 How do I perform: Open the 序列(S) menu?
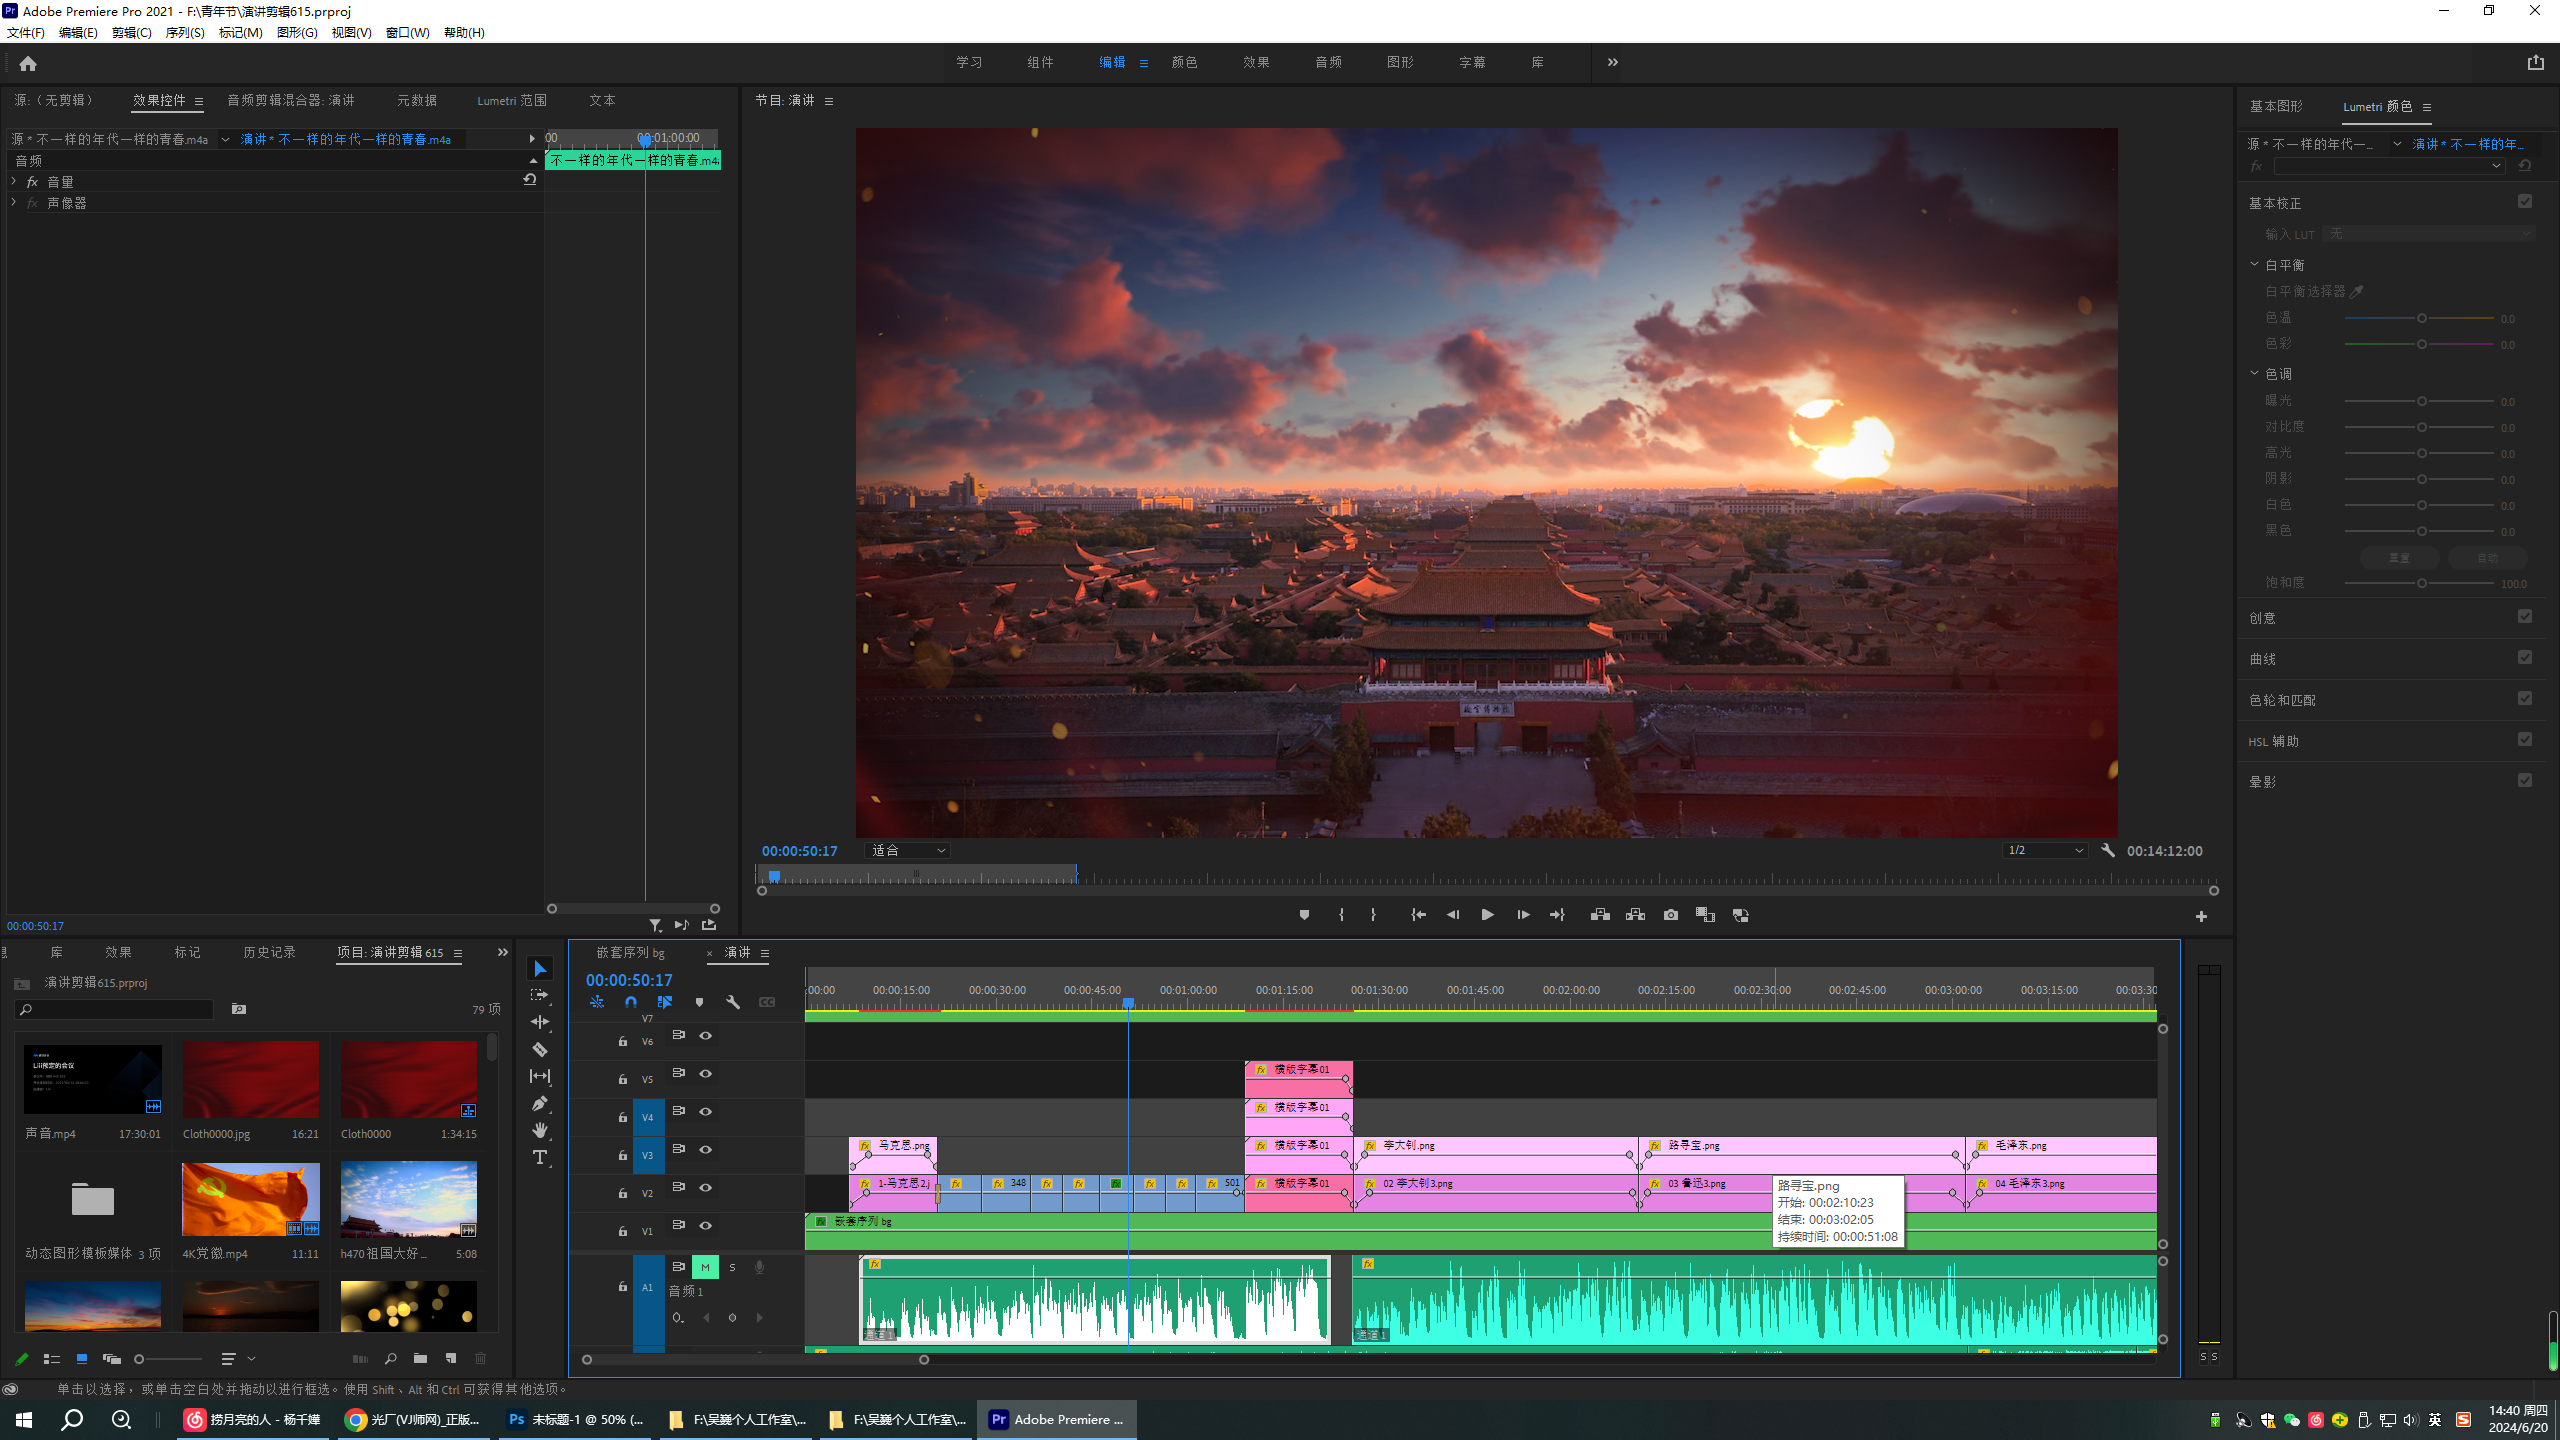click(184, 32)
